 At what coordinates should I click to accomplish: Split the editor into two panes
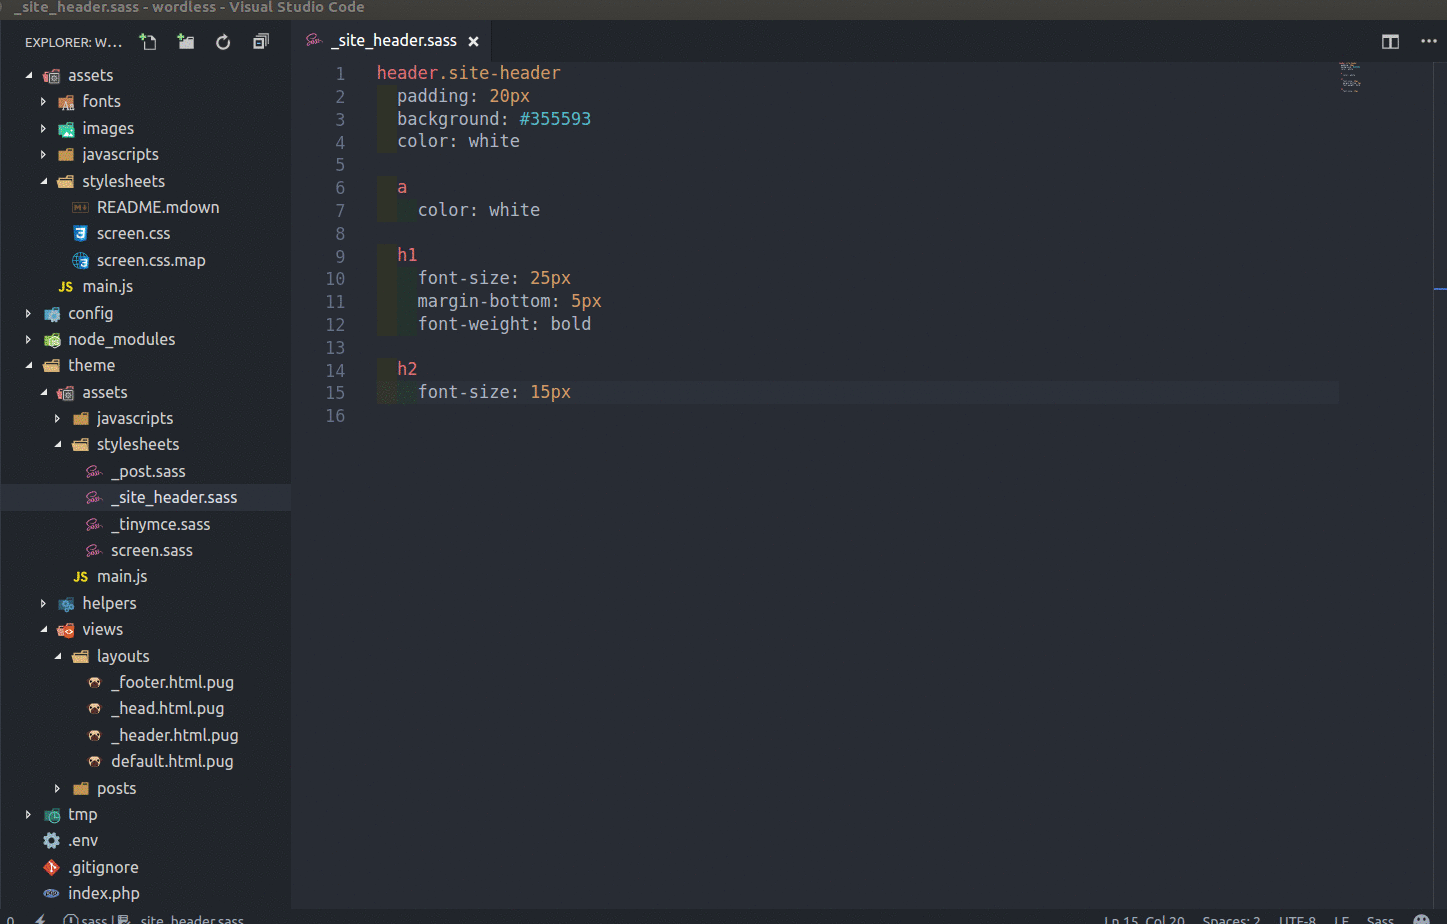(x=1390, y=42)
